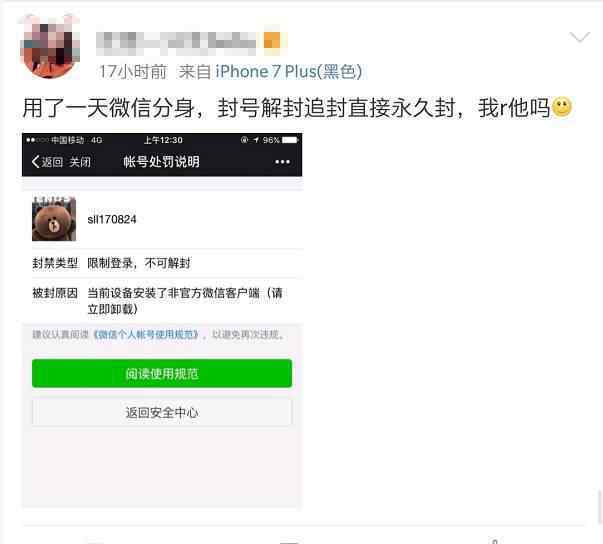Open the poster's pixelated profile avatar
603x544 pixels.
[50, 46]
